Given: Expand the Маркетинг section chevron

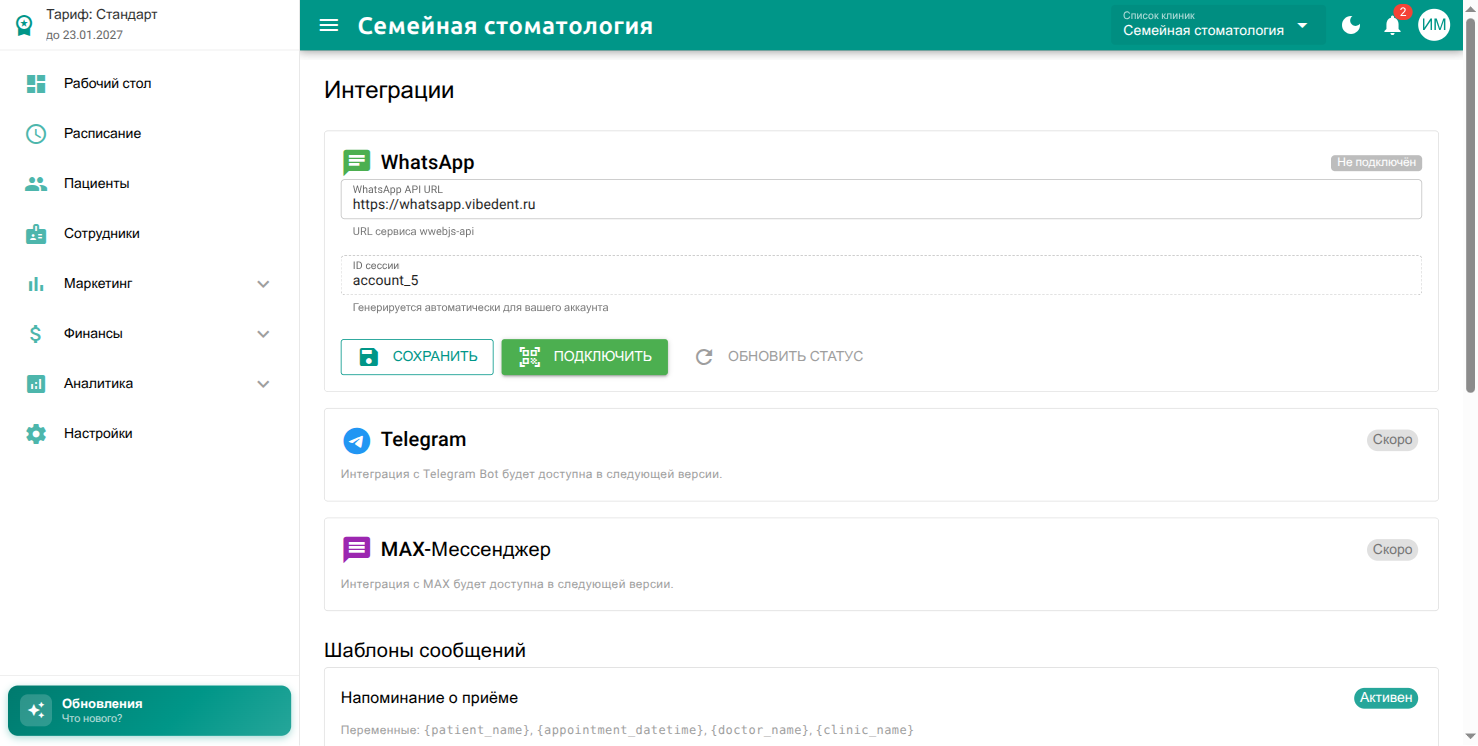Looking at the screenshot, I should [x=263, y=283].
